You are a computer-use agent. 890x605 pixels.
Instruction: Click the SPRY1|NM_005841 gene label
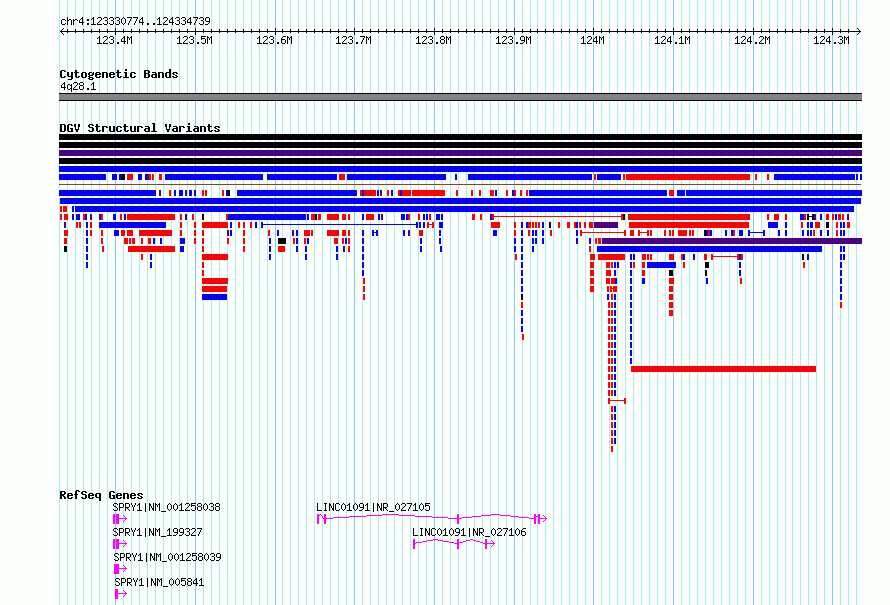click(x=159, y=582)
